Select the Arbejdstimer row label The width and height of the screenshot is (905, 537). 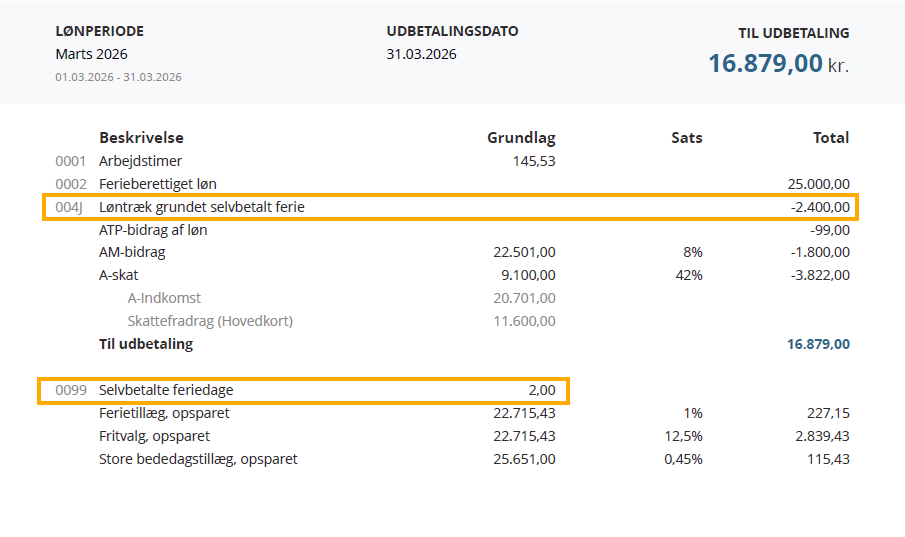pos(140,161)
